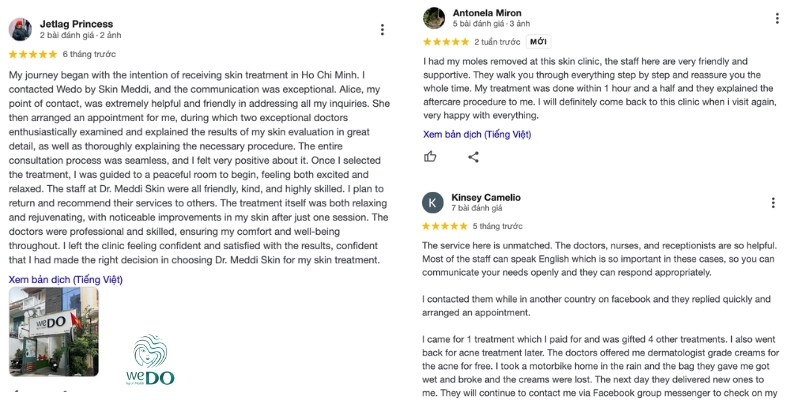Screen dimensions: 800x400
Task: Open the more options menu on Antonela Miron's review
Action: tap(777, 18)
